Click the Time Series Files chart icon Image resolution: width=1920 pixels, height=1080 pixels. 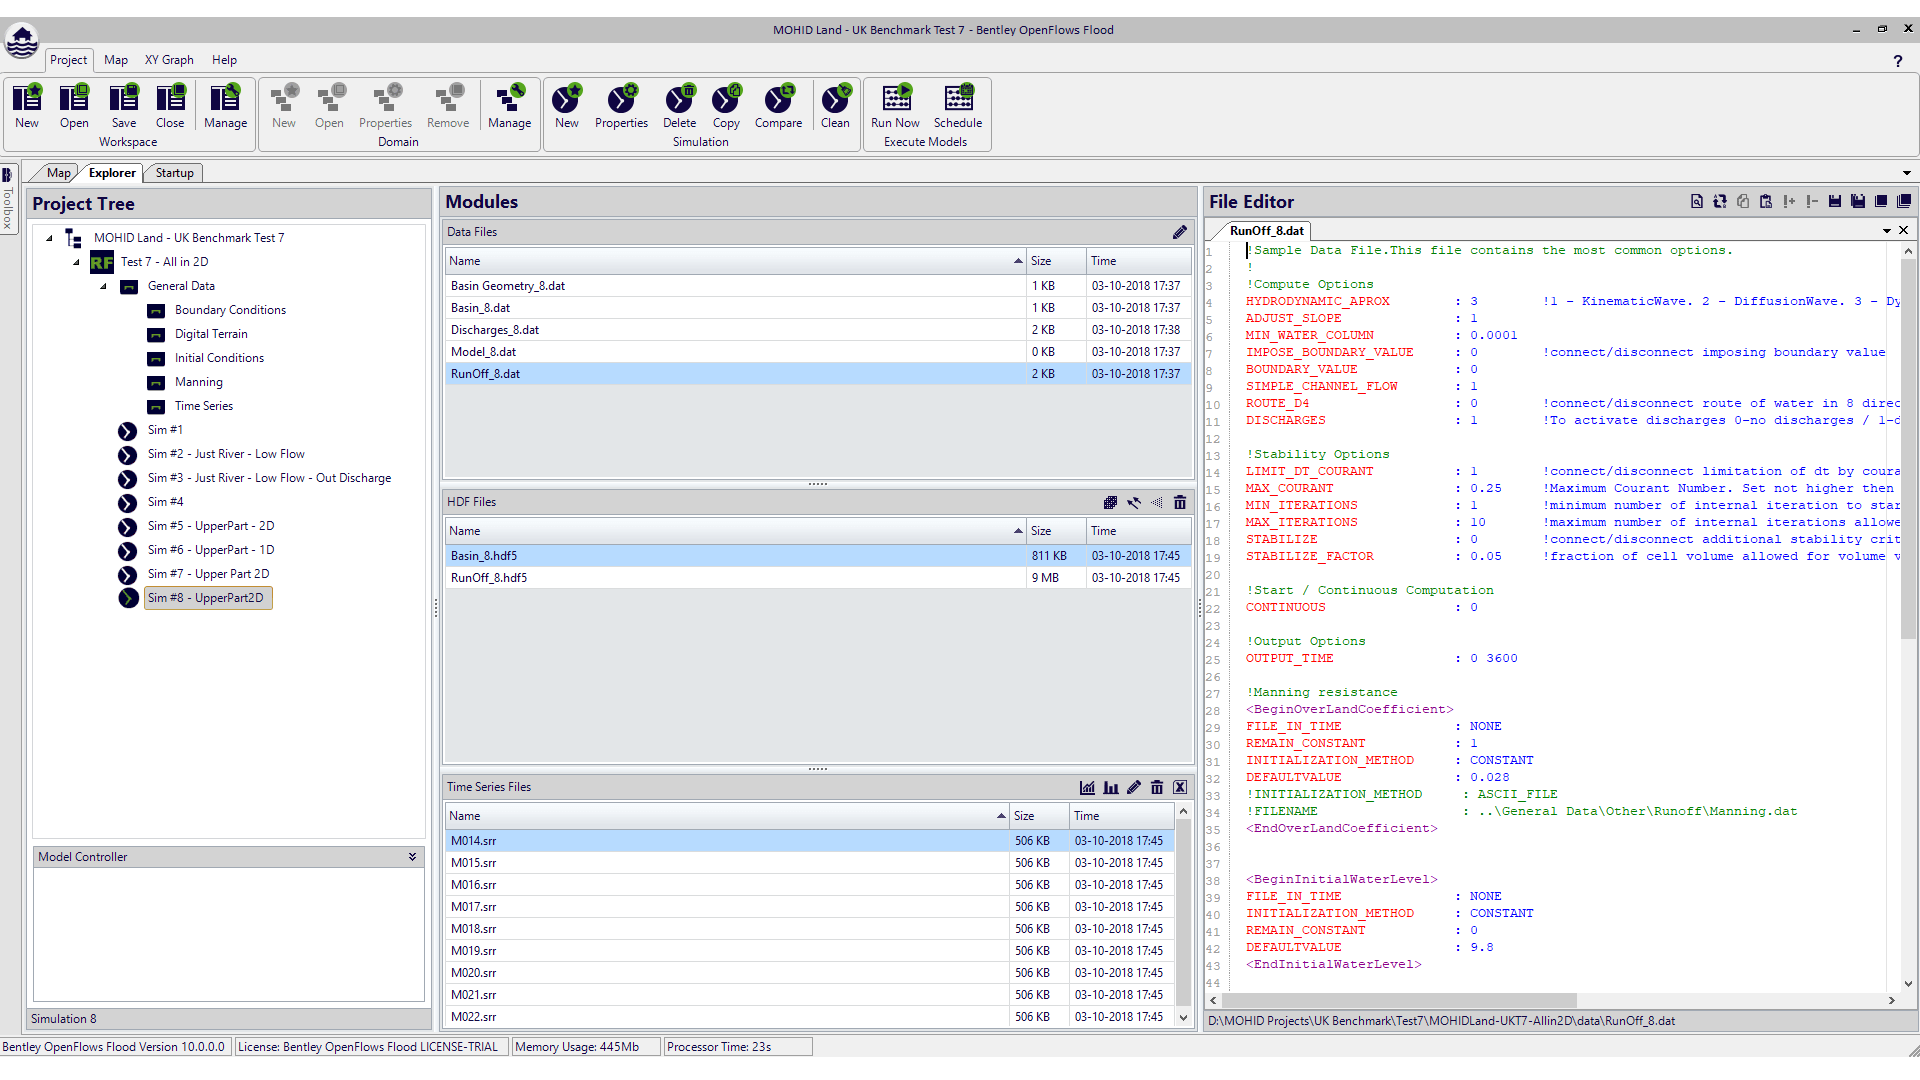click(x=1087, y=787)
